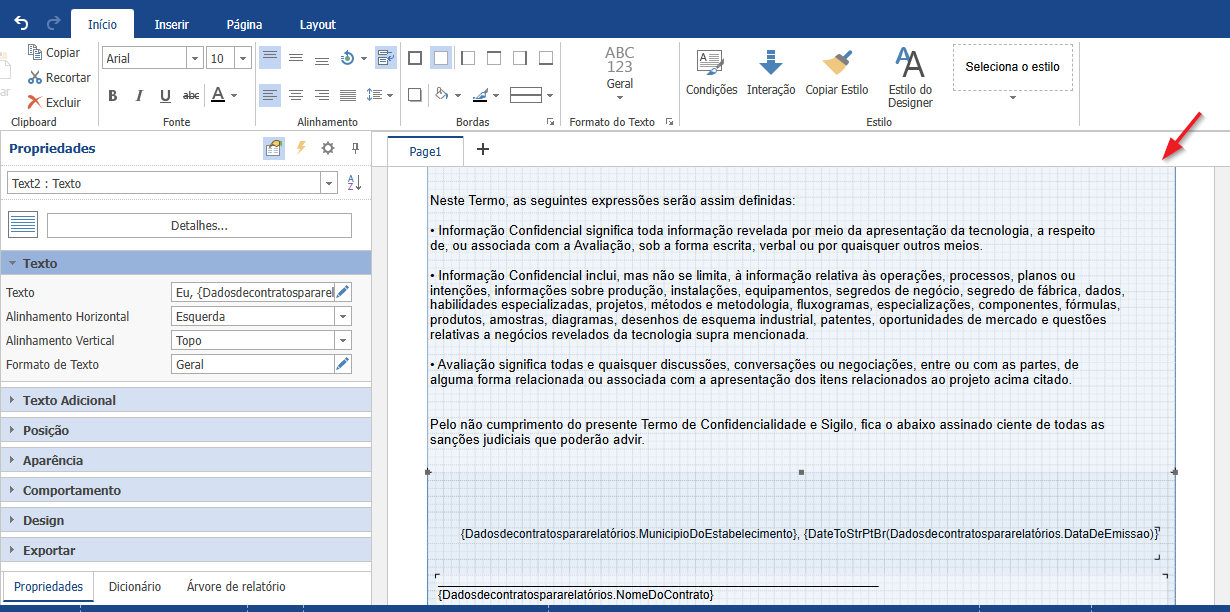Image resolution: width=1230 pixels, height=612 pixels.
Task: Set vertical alignment to bottom
Action: (322, 58)
